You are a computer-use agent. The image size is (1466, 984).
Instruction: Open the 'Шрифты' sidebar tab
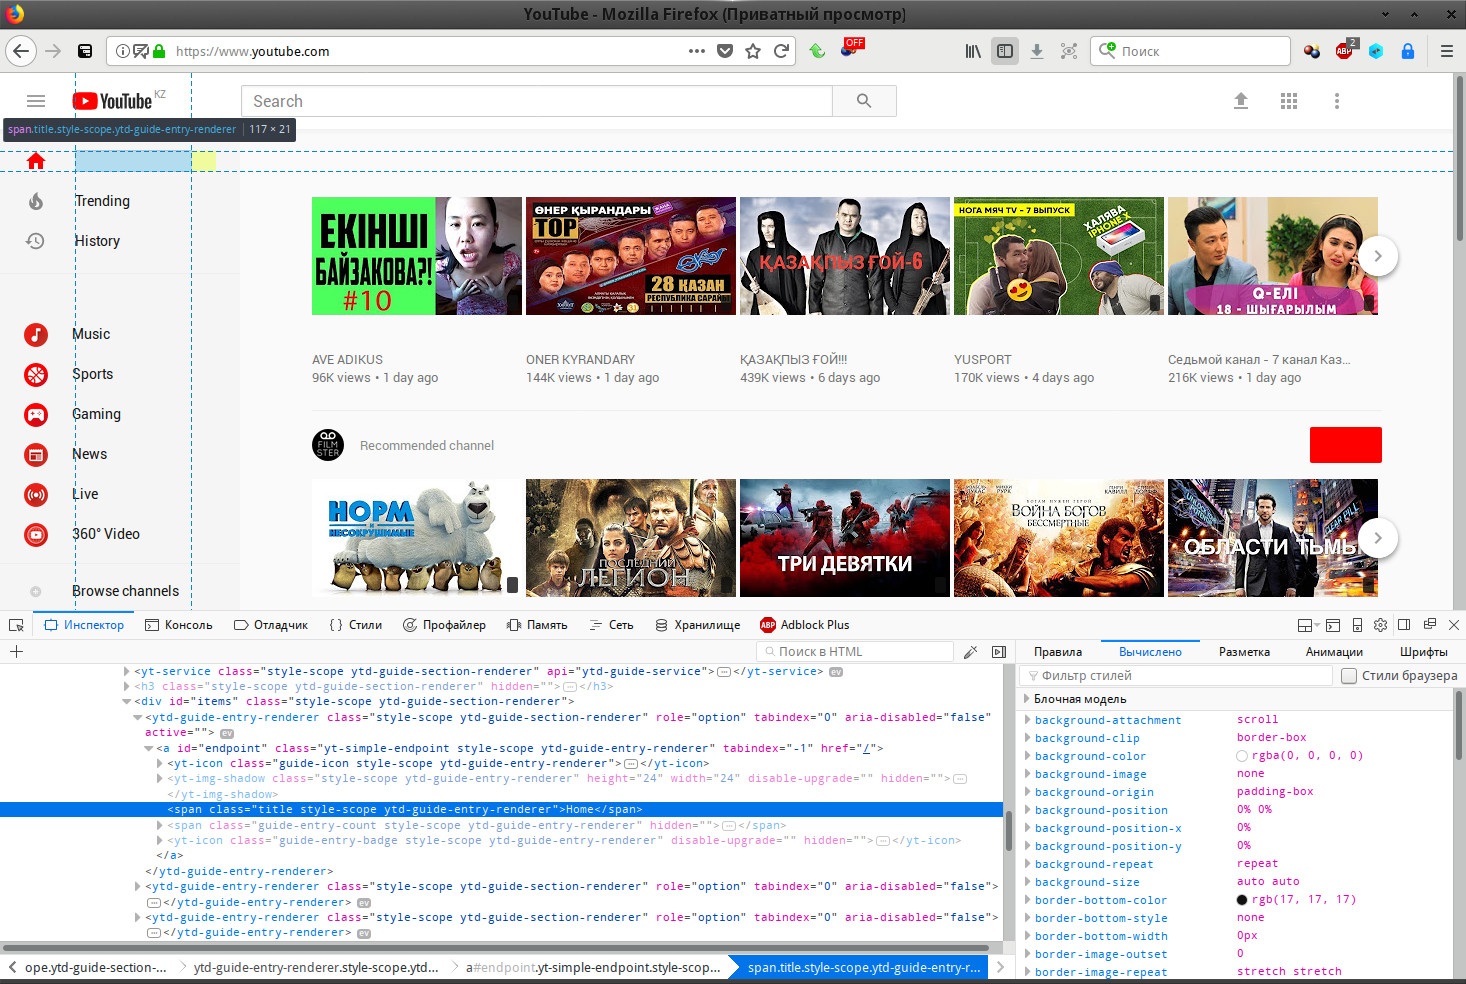click(1423, 652)
